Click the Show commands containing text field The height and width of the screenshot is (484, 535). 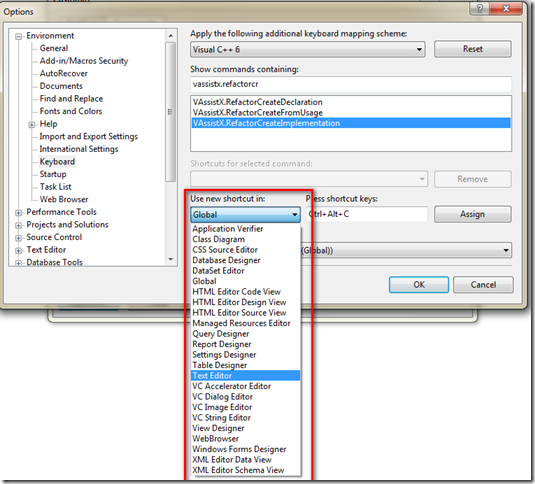pos(351,84)
